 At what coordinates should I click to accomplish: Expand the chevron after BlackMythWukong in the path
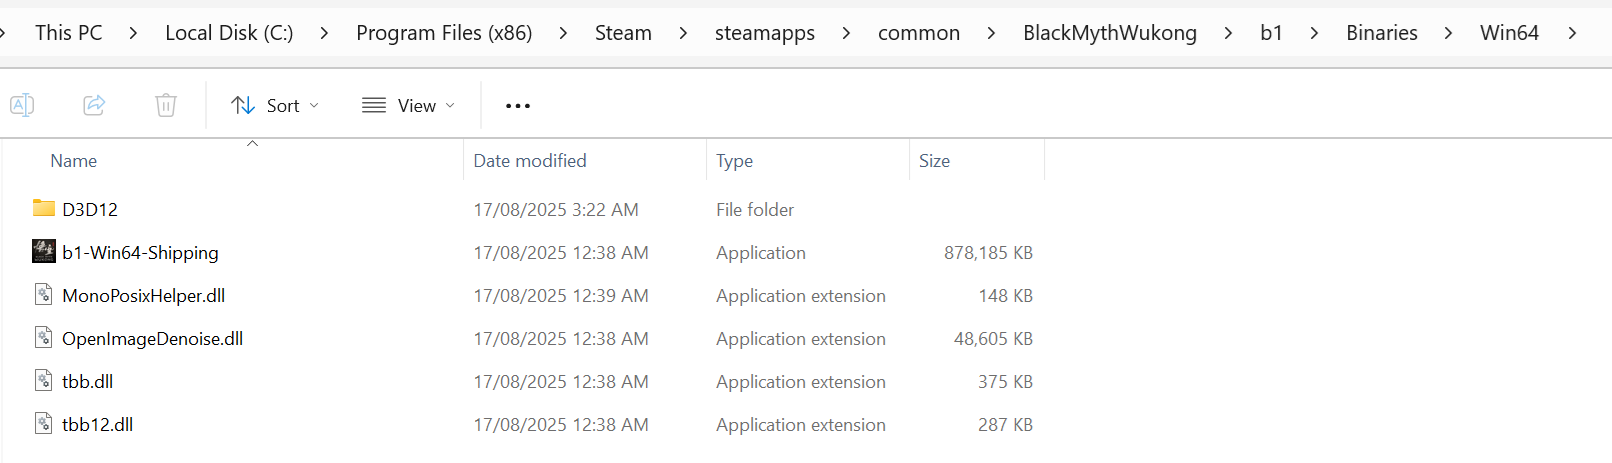coord(1228,33)
